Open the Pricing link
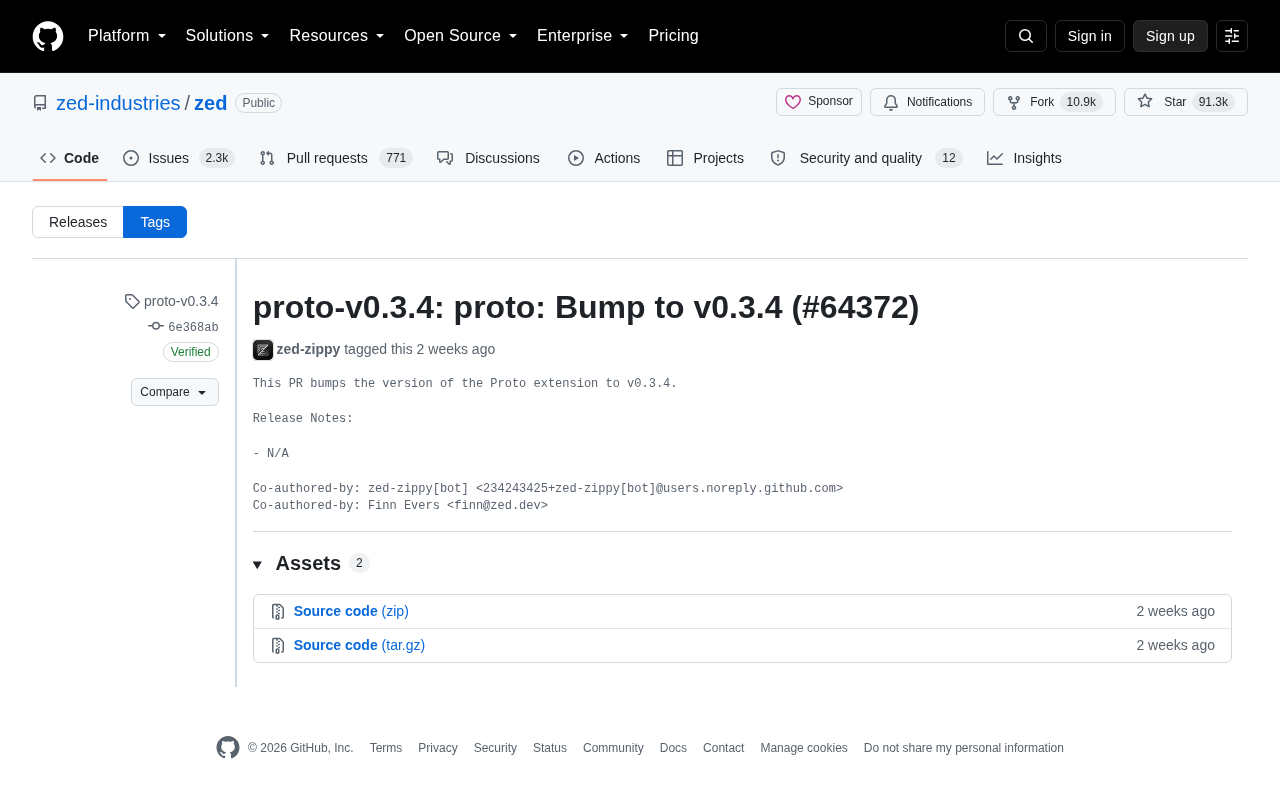Screen dimensions: 1280x800 [x=673, y=36]
